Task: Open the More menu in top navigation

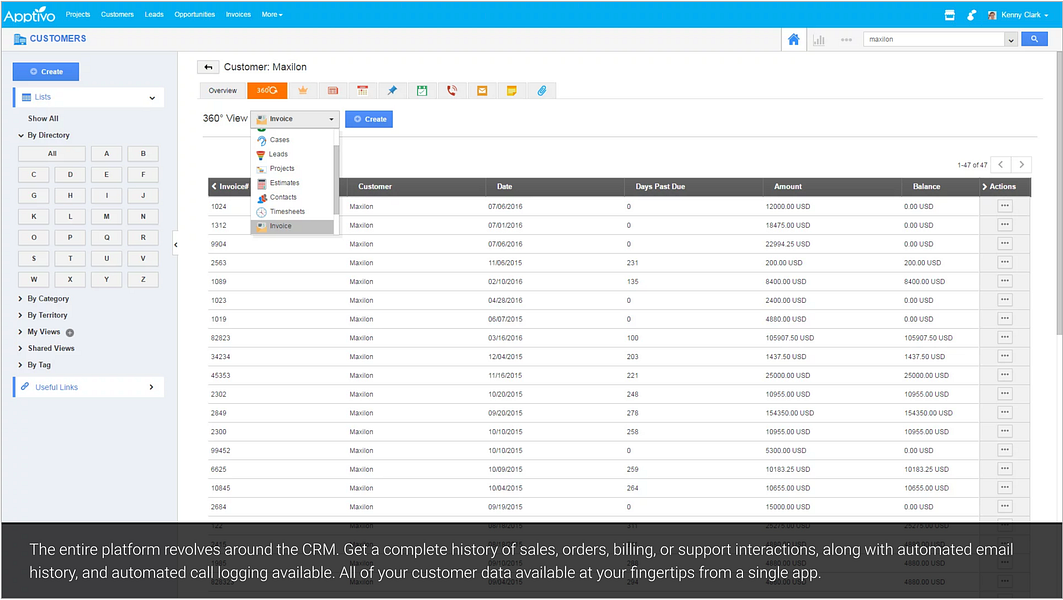Action: (272, 14)
